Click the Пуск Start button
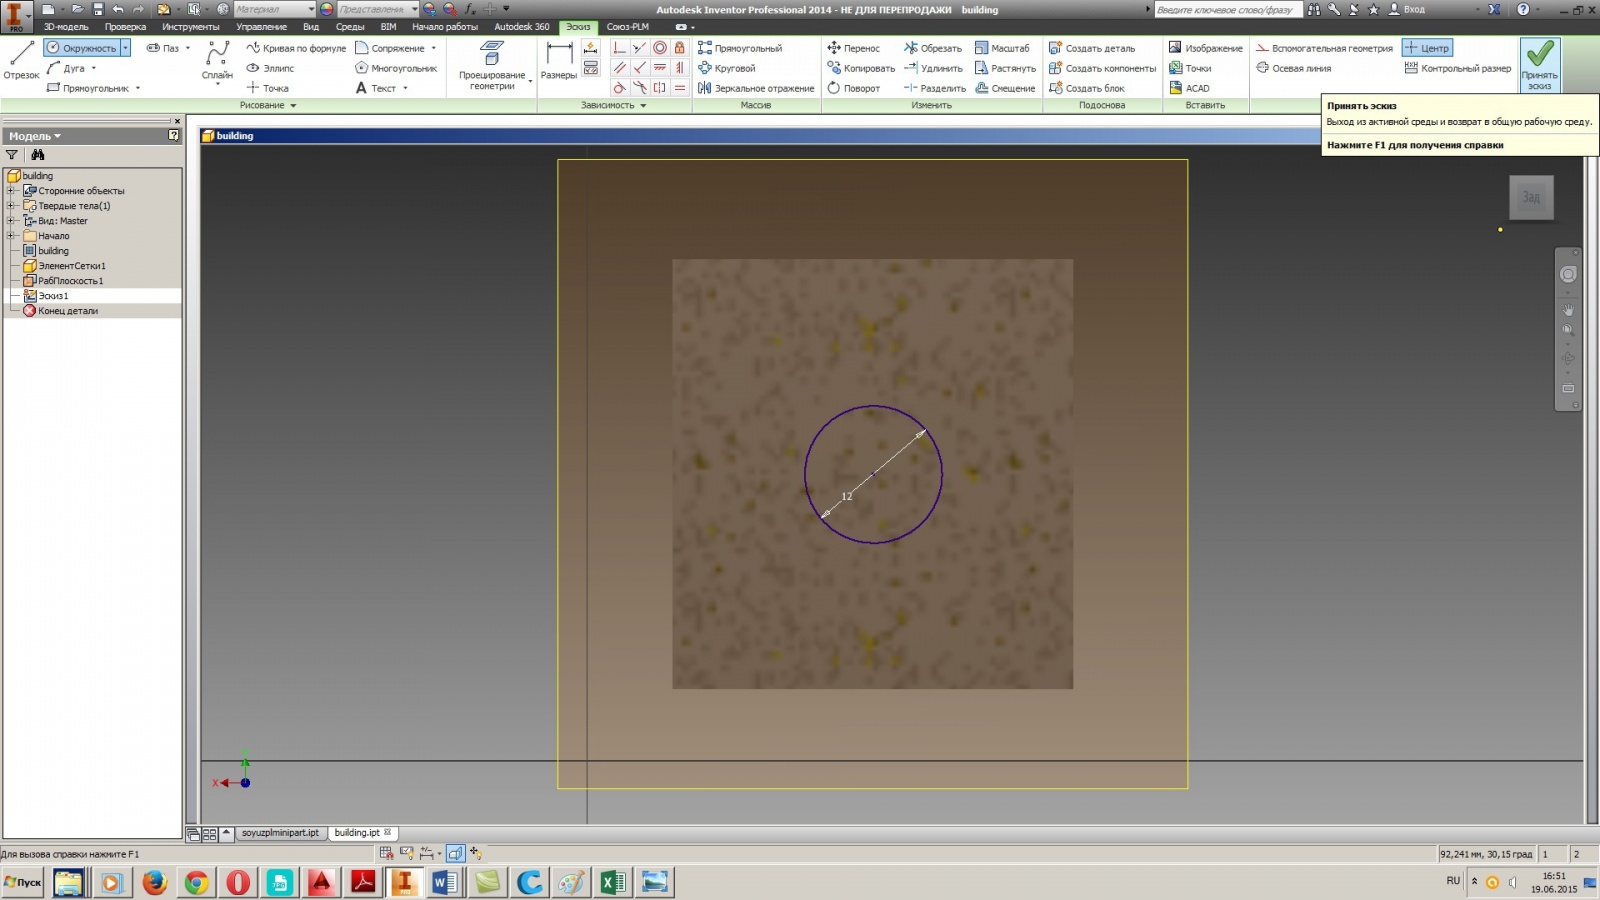 point(22,882)
